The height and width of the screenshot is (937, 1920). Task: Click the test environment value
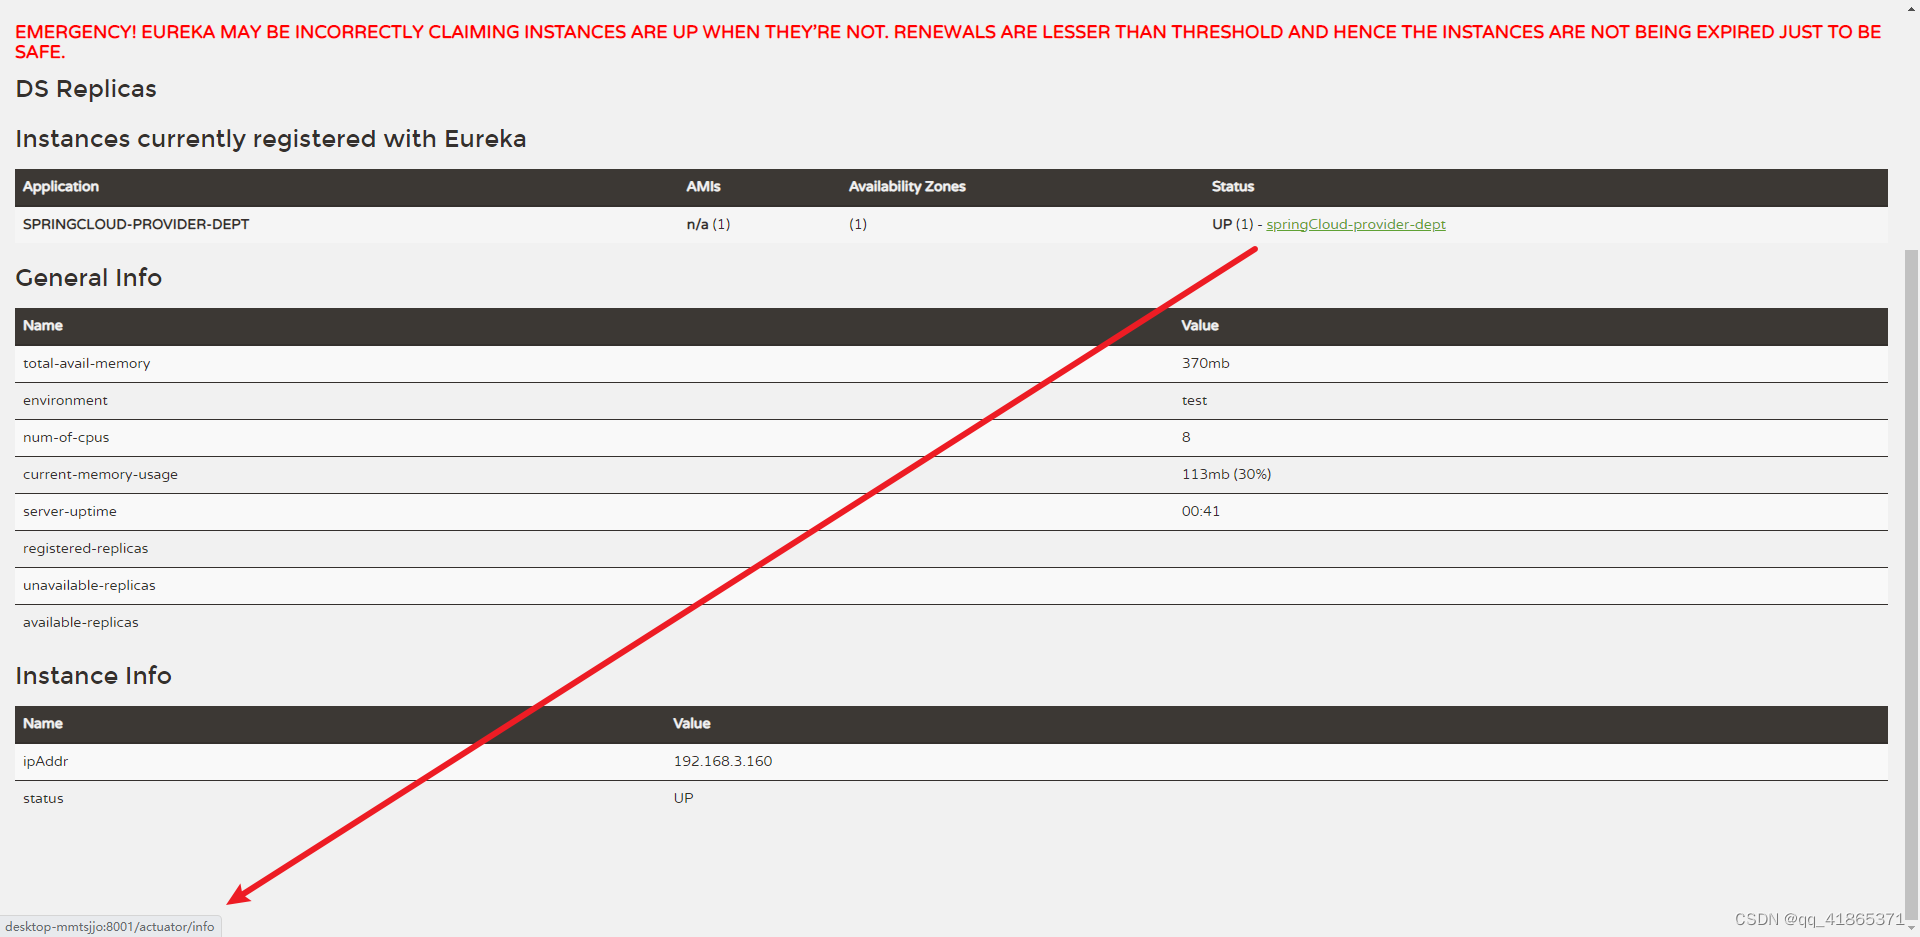click(1194, 400)
